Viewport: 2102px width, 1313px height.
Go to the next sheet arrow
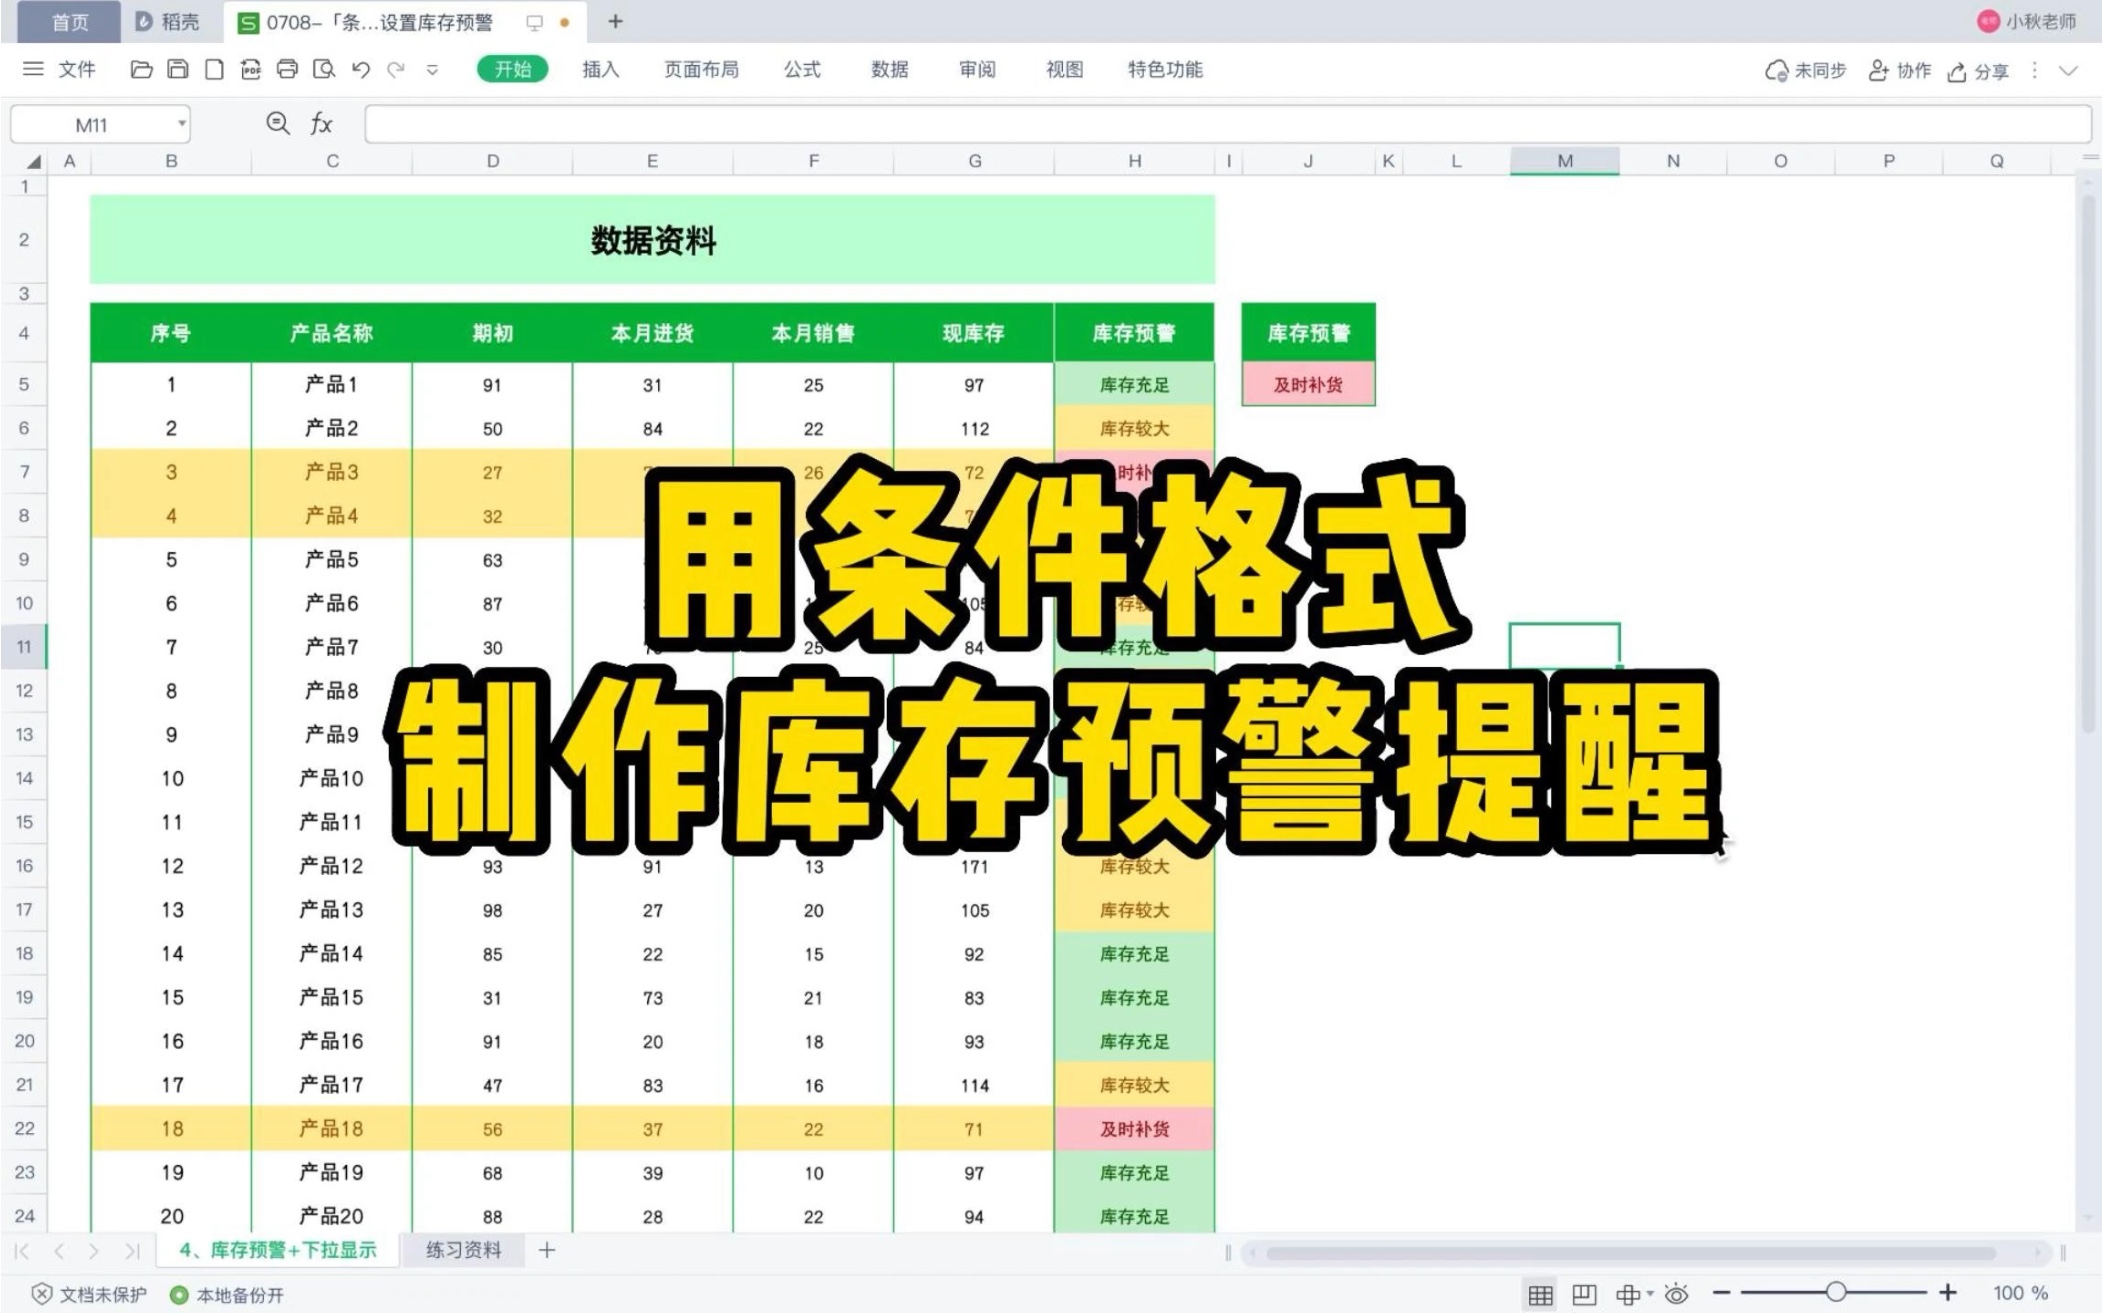coord(94,1250)
